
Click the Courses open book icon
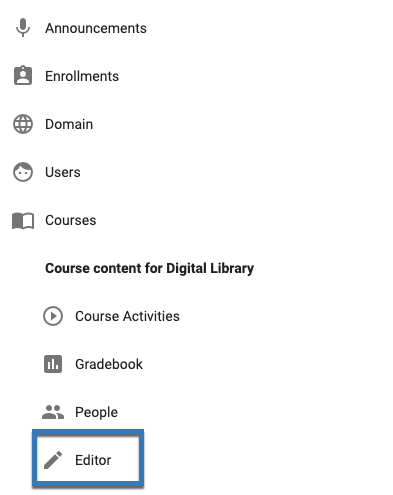click(x=23, y=221)
